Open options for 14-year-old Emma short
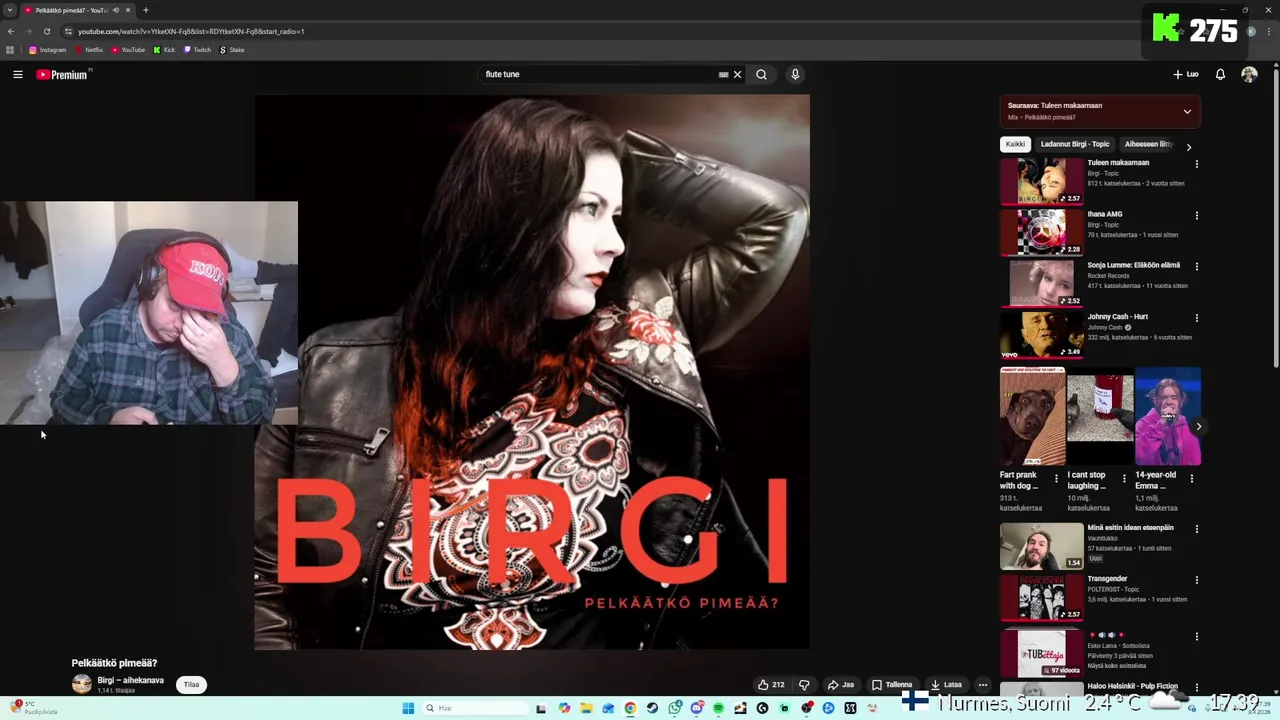This screenshot has width=1280, height=720. coord(1191,479)
